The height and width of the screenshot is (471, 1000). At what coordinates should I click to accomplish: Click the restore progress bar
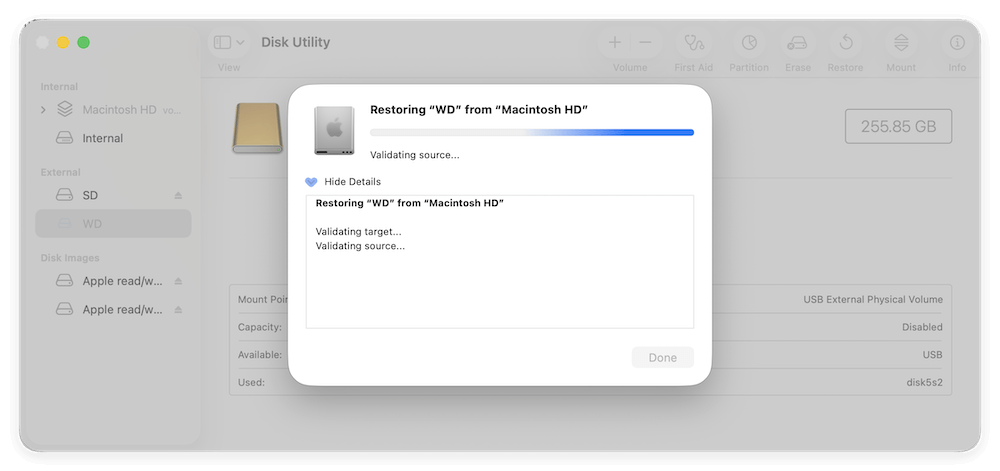coord(531,132)
